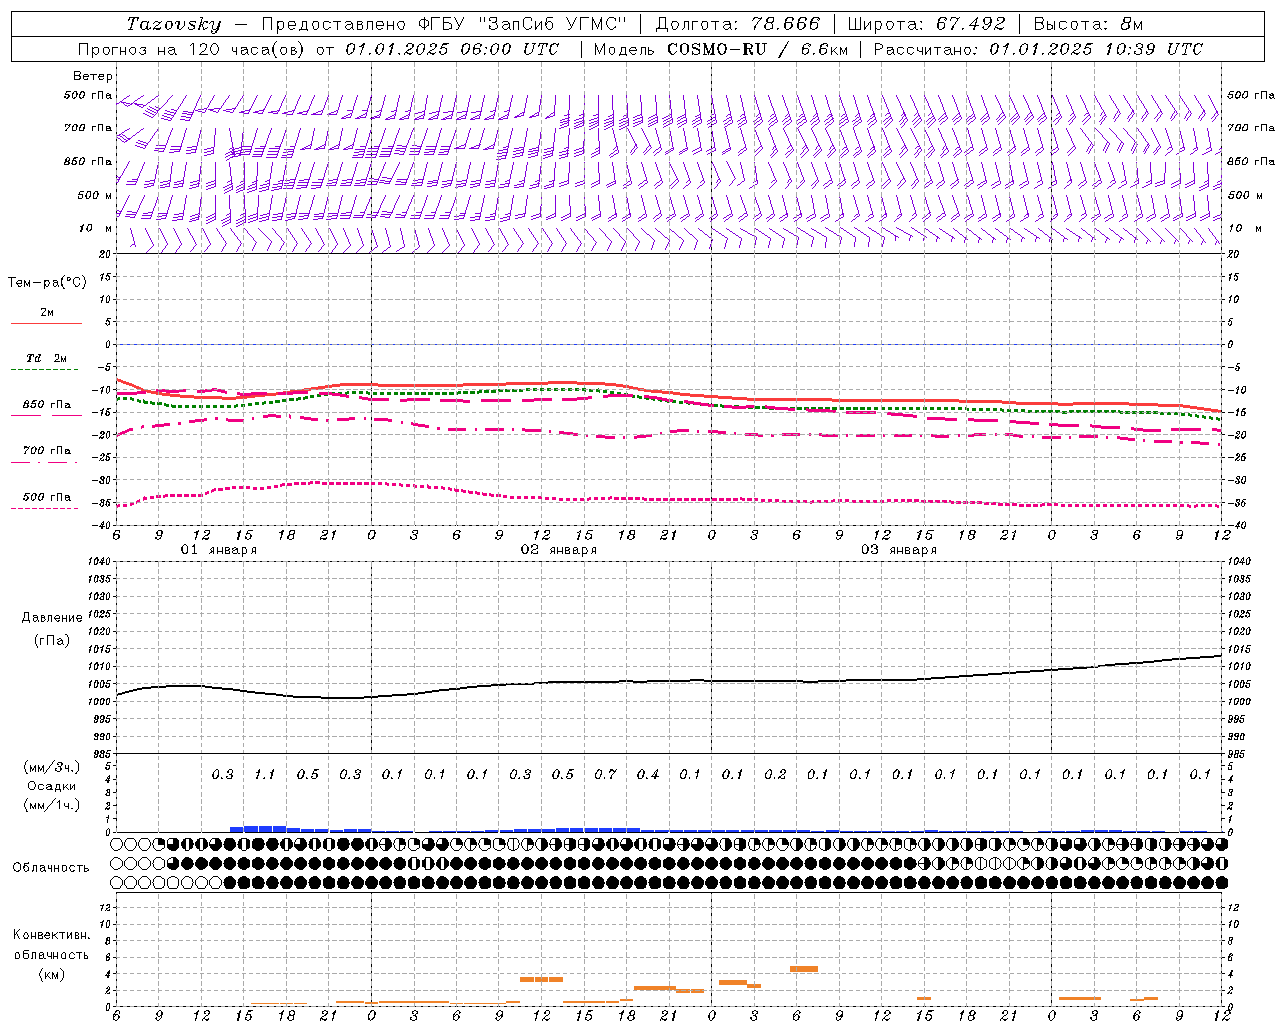Click the station name Tazovsky in header

pyautogui.click(x=174, y=24)
